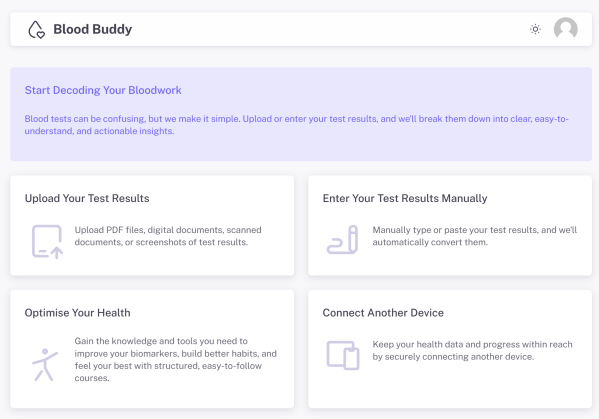Click the connected devices icon
This screenshot has height=419, width=599.
[x=343, y=355]
